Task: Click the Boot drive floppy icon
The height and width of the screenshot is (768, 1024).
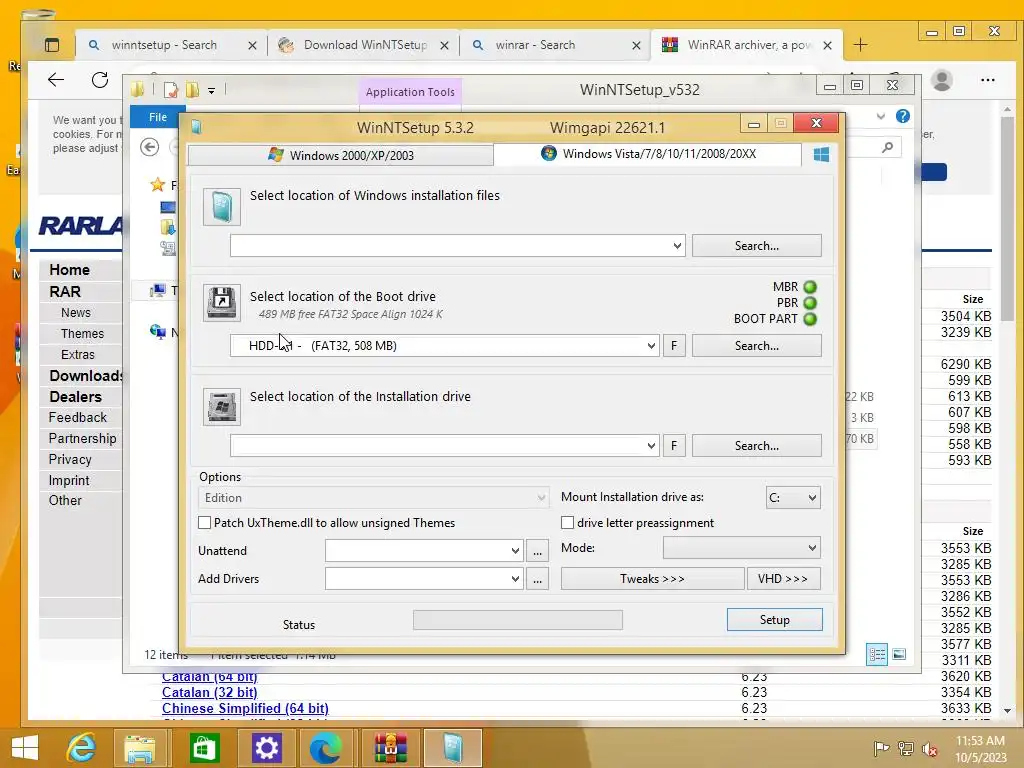Action: click(x=221, y=303)
